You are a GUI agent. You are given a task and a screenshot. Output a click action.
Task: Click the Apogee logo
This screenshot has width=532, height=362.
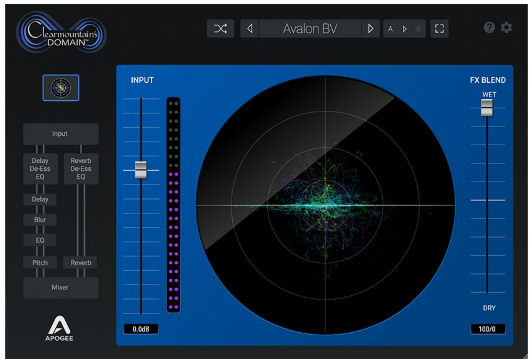click(59, 328)
